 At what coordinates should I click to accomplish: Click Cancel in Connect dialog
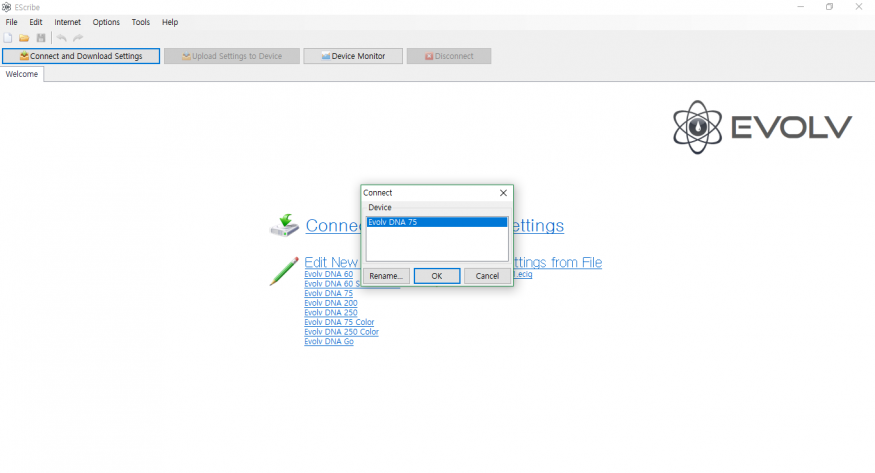pos(487,276)
